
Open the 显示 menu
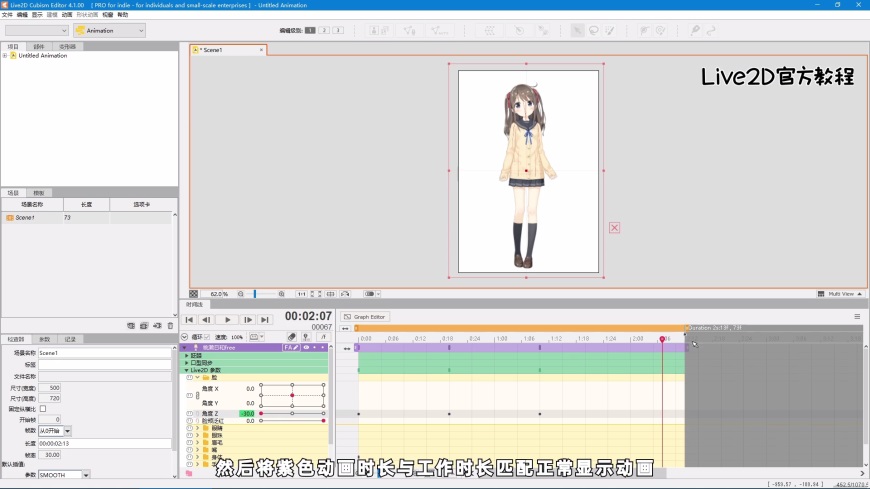[x=37, y=14]
